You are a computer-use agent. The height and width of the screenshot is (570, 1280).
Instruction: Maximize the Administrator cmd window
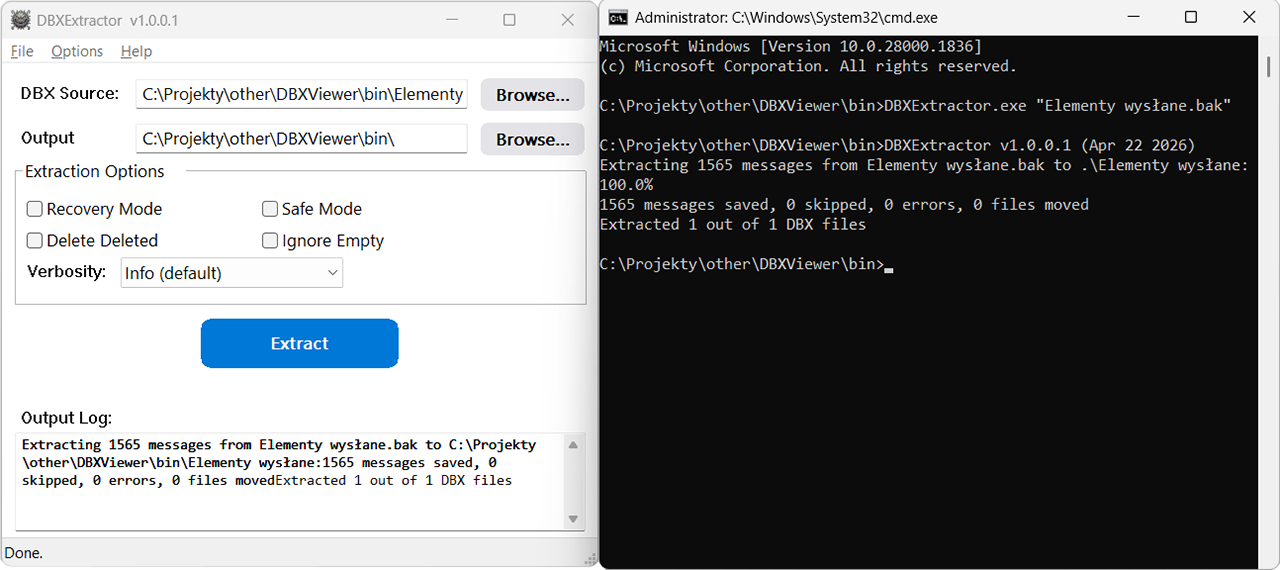point(1190,17)
